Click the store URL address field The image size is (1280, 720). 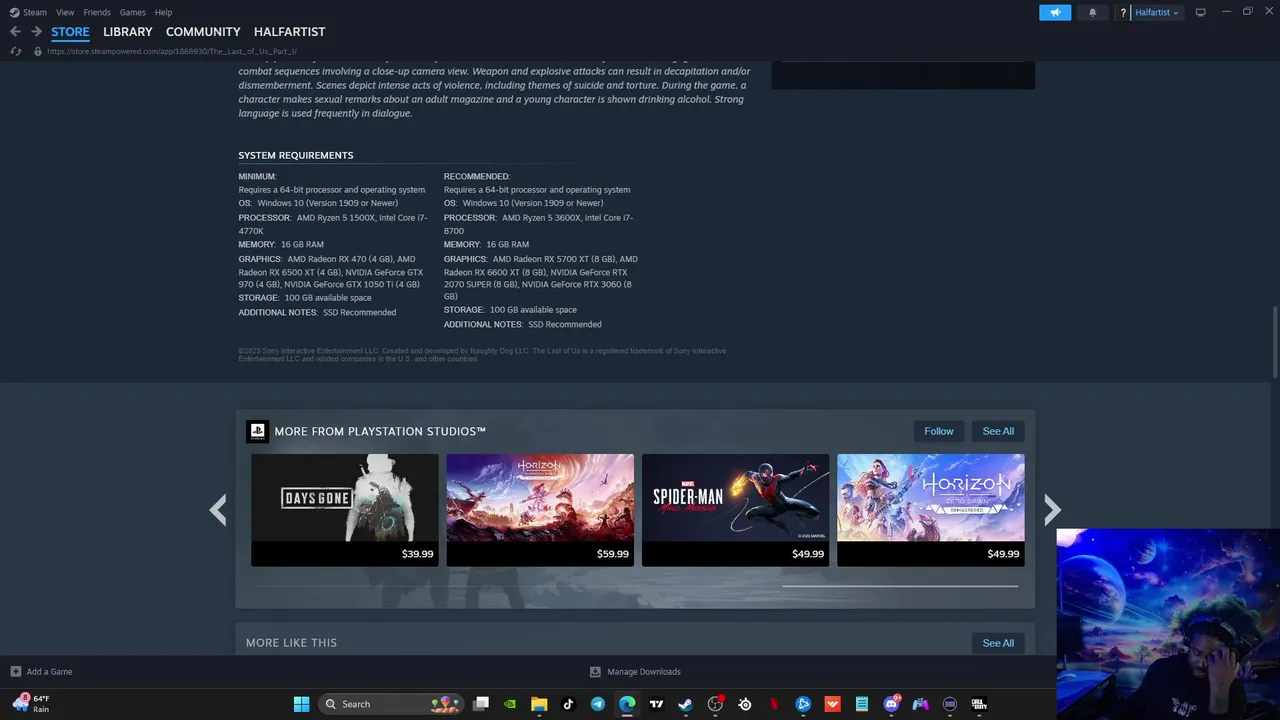172,51
